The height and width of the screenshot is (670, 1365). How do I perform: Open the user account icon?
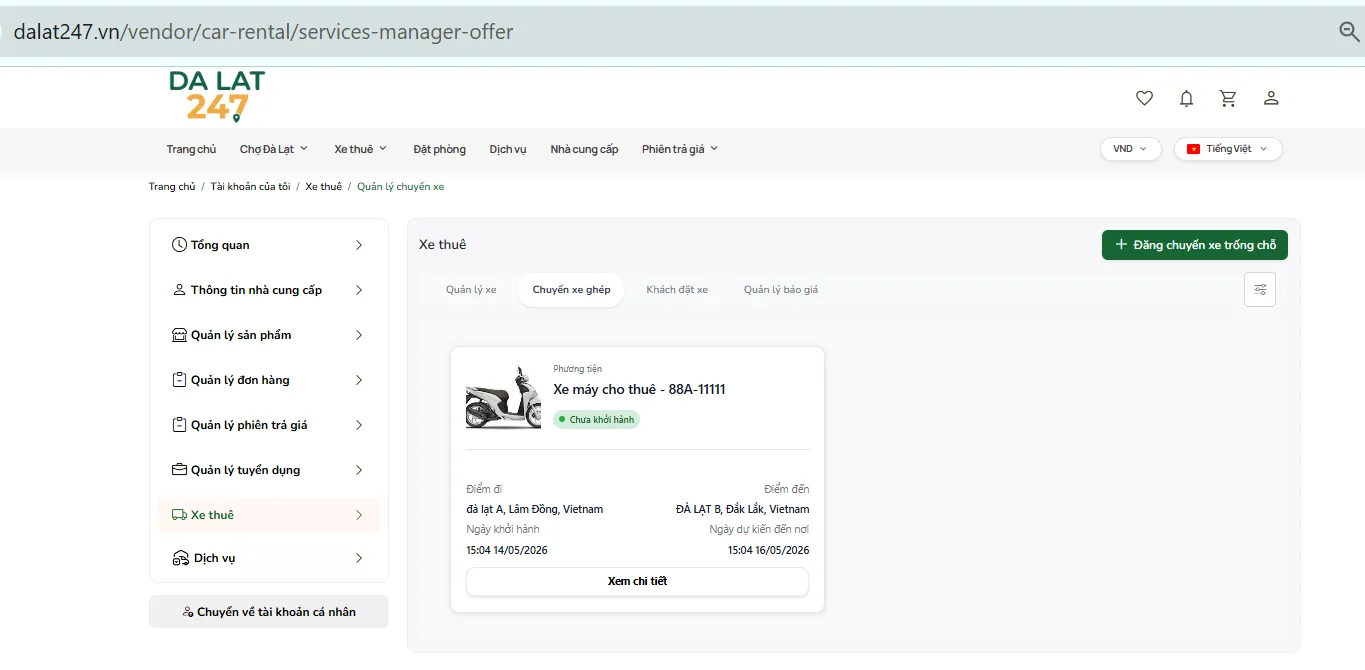1271,98
